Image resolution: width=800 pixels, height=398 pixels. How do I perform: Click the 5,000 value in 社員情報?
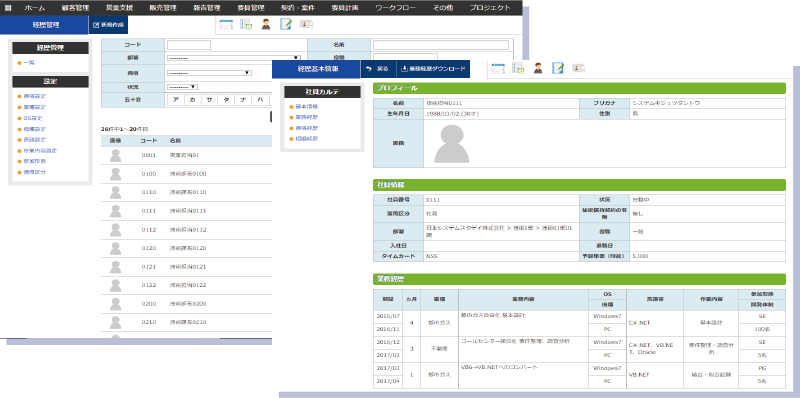(640, 256)
